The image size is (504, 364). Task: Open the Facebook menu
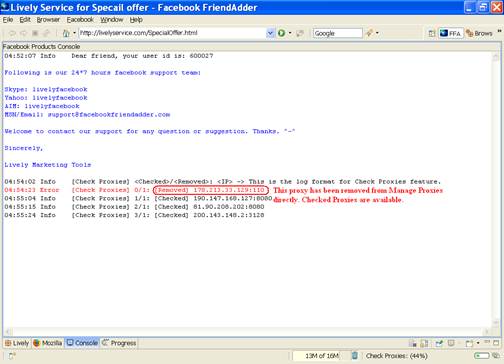(x=80, y=20)
